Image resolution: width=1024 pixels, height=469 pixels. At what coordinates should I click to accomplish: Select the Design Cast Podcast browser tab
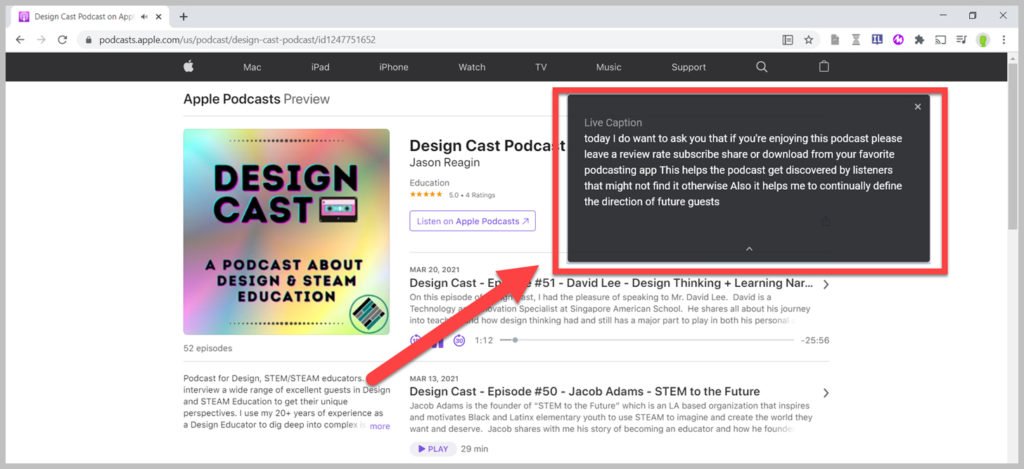coord(90,16)
